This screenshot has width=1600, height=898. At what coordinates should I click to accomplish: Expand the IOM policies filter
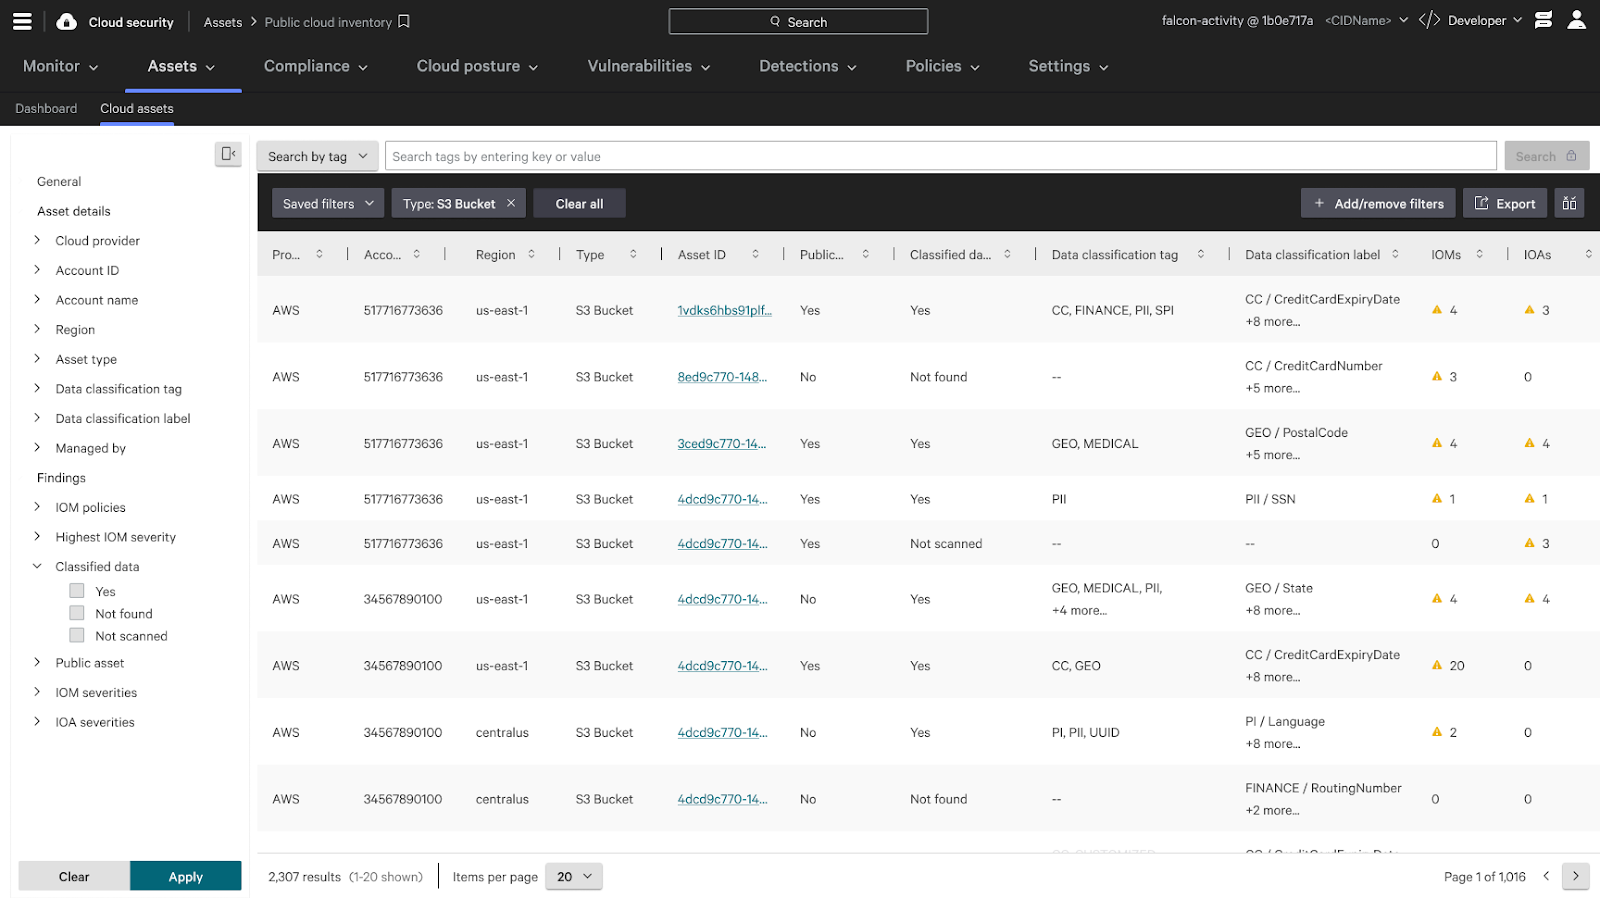[x=37, y=507]
